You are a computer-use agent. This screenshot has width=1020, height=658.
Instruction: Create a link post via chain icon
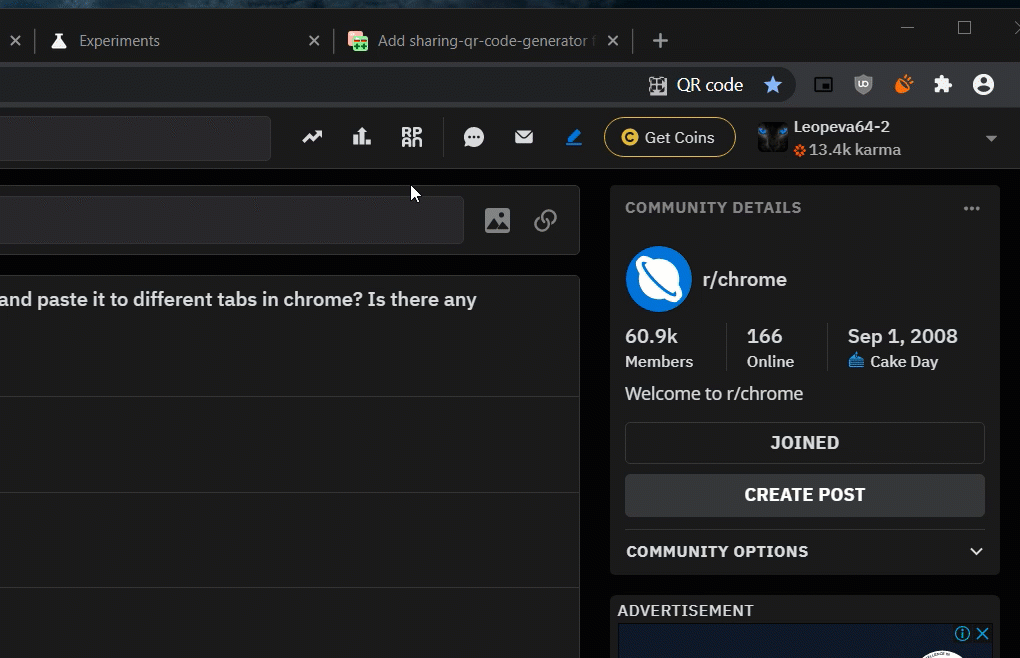(545, 220)
